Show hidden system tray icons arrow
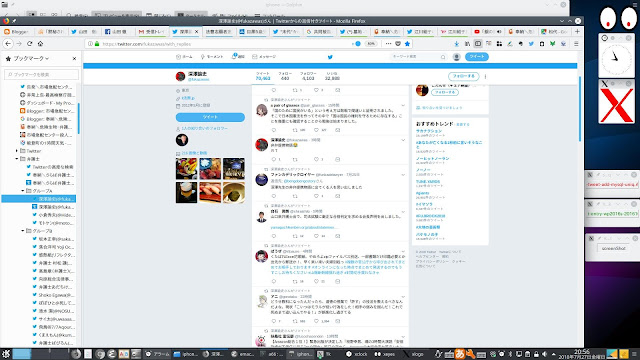 tap(553, 354)
